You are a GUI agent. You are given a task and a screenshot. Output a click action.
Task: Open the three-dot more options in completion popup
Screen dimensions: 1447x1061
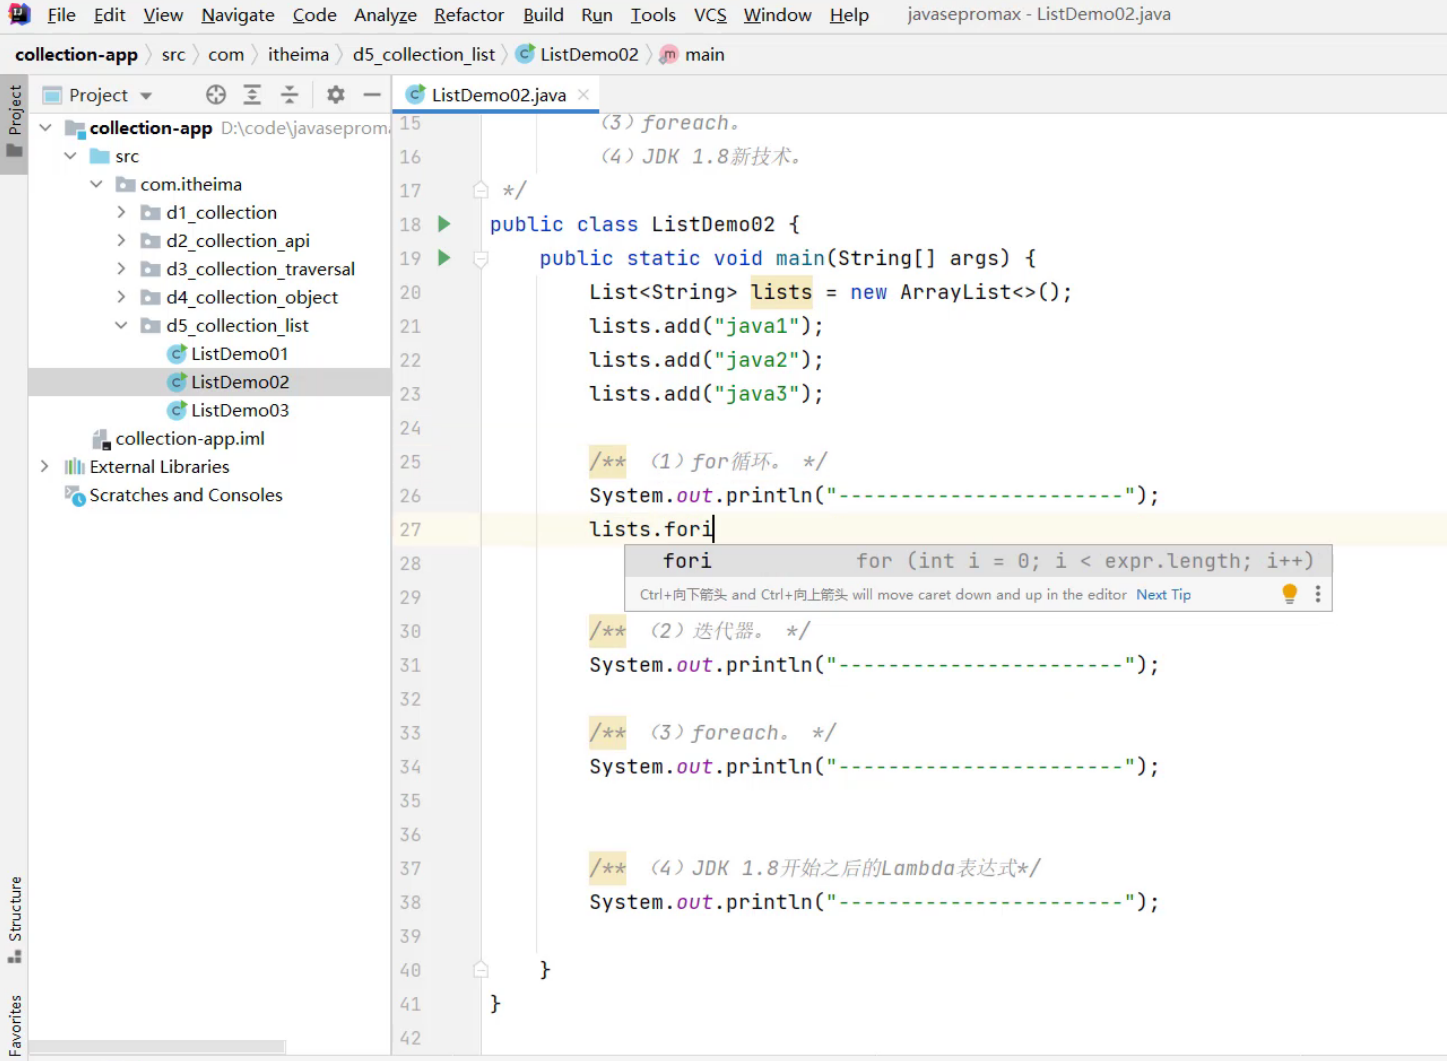(1318, 594)
